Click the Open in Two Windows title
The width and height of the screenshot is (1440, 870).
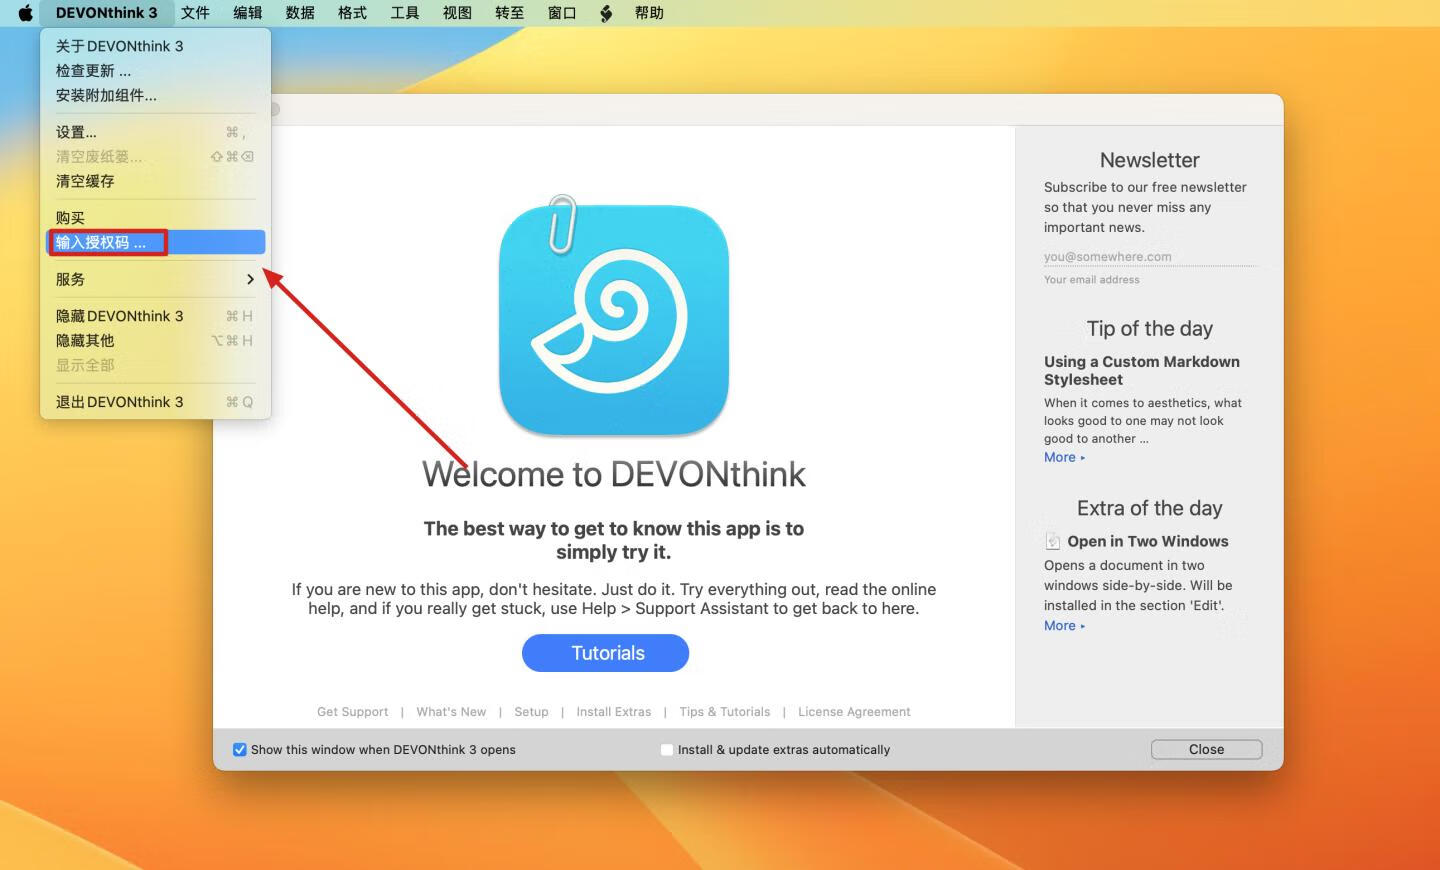tap(1148, 541)
